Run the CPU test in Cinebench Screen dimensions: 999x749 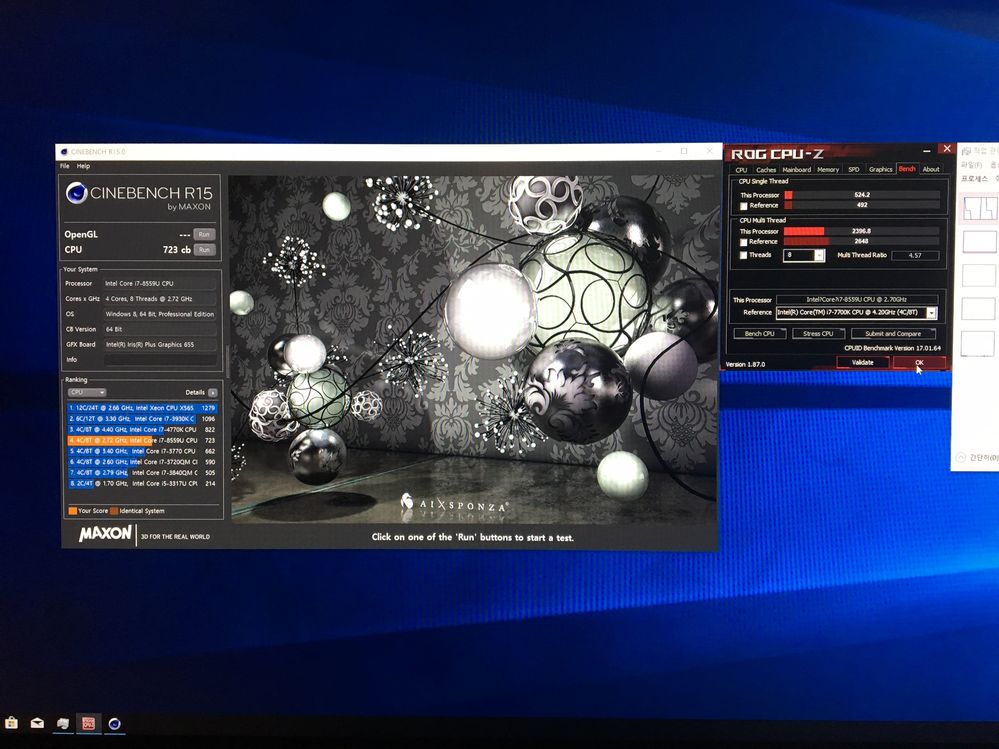pos(204,250)
